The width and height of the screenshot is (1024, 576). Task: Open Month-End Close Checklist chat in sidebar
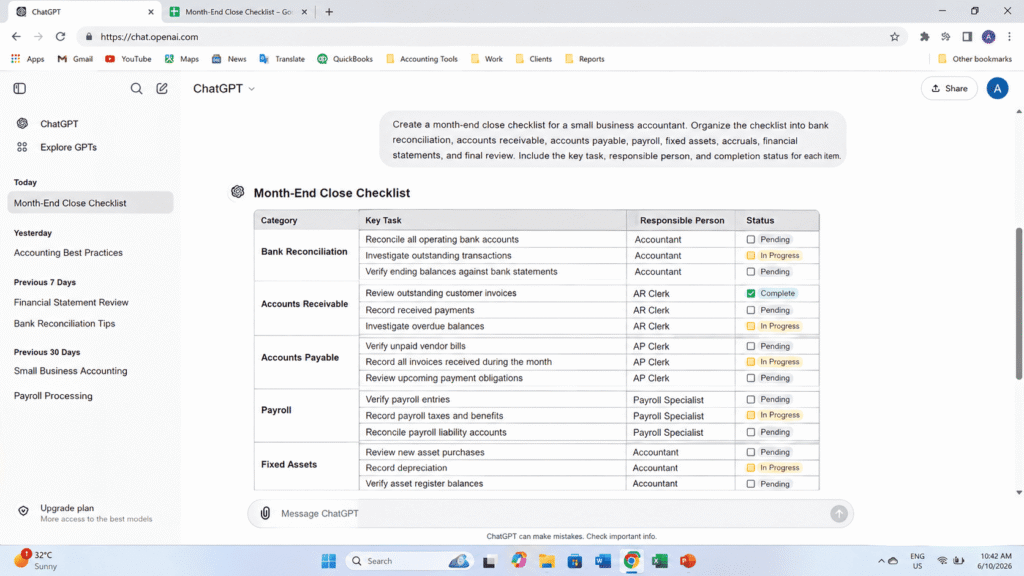(x=90, y=202)
